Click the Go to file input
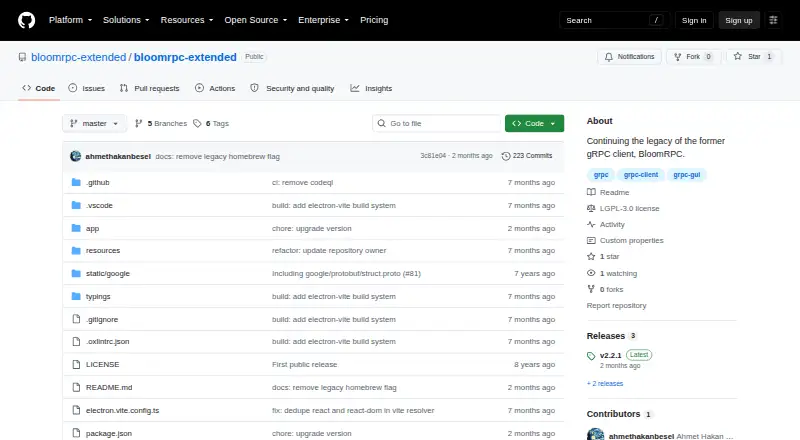Viewport: 800px width, 440px height. point(437,124)
